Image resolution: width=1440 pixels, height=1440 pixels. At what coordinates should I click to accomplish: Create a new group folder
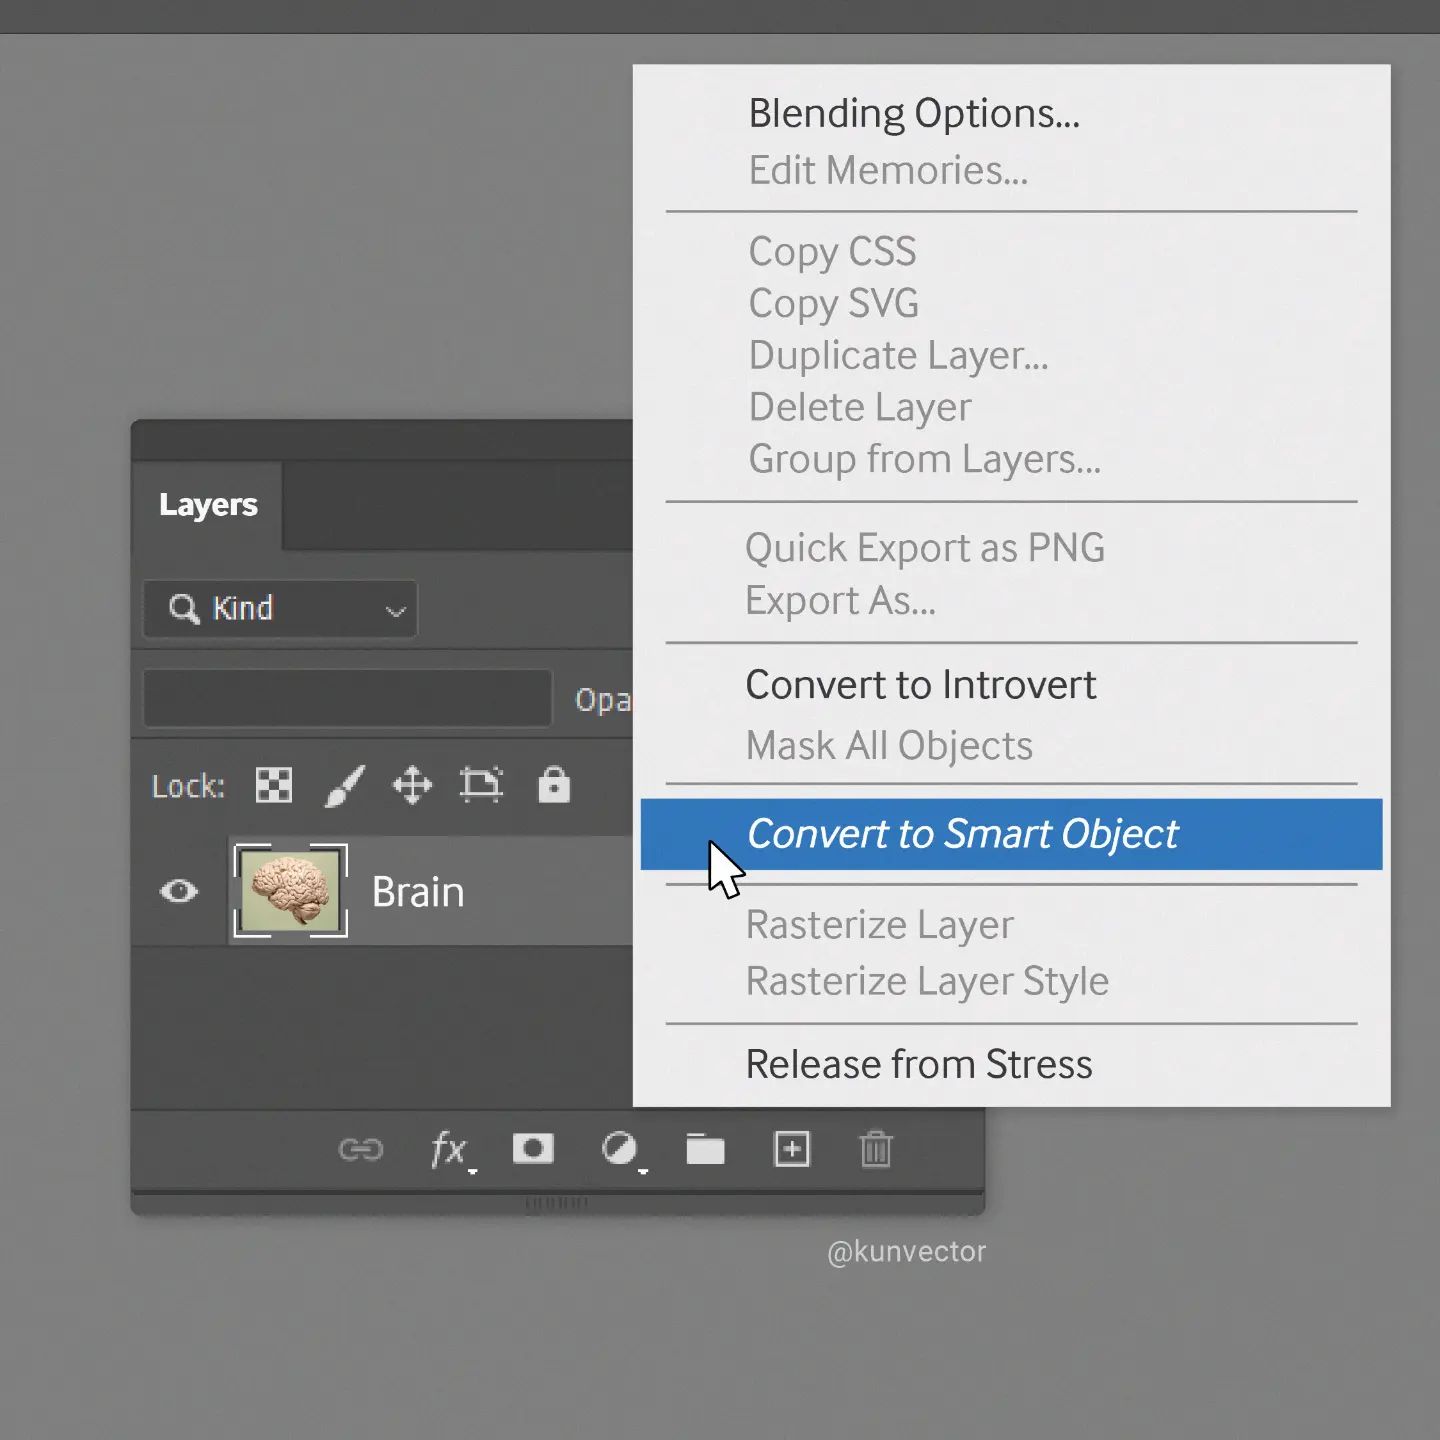point(705,1149)
